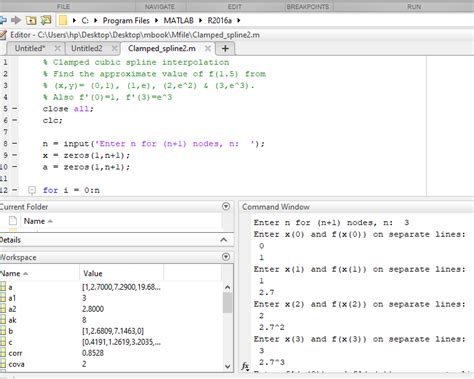The height and width of the screenshot is (379, 474).
Task: Select R2016a in the path bar
Action: pos(219,21)
